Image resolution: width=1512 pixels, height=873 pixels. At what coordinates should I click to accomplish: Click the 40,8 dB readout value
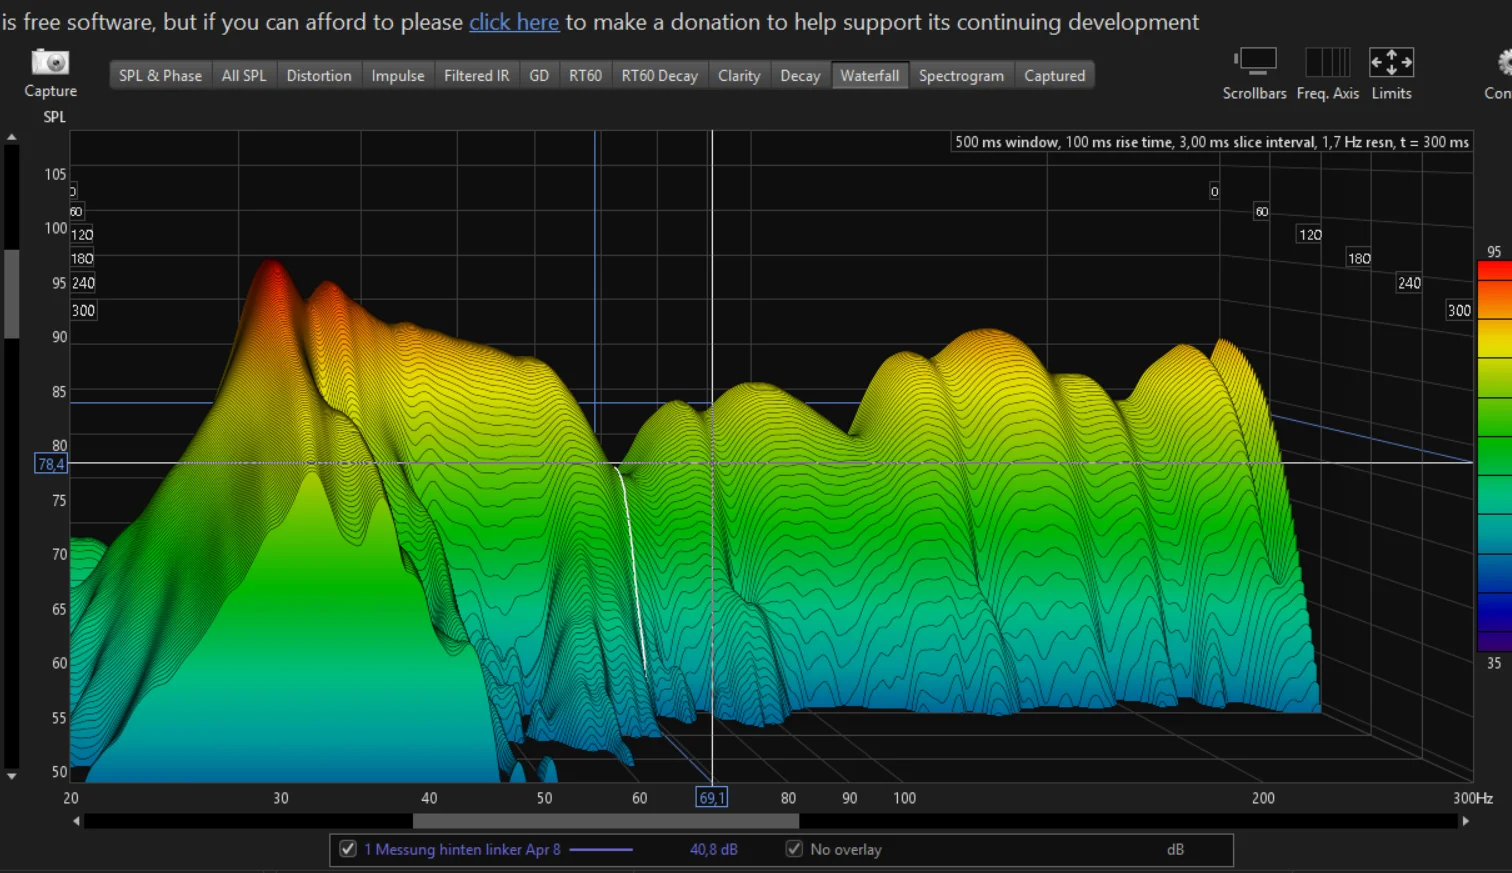coord(714,850)
